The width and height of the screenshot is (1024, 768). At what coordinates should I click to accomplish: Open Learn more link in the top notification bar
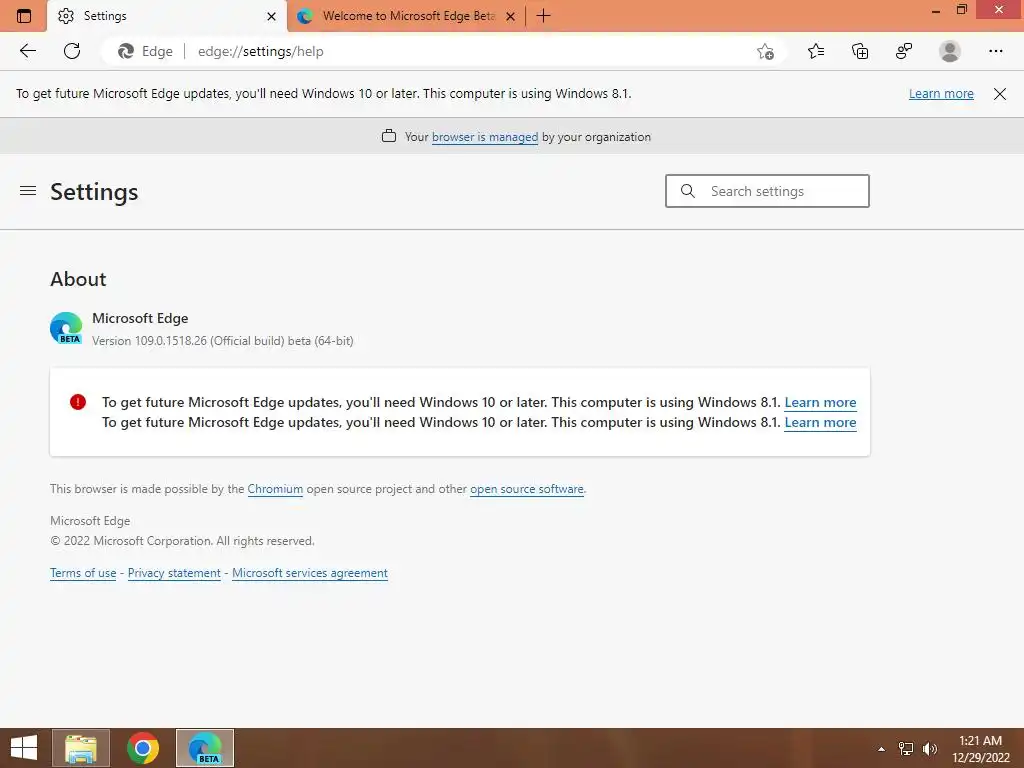tap(941, 93)
